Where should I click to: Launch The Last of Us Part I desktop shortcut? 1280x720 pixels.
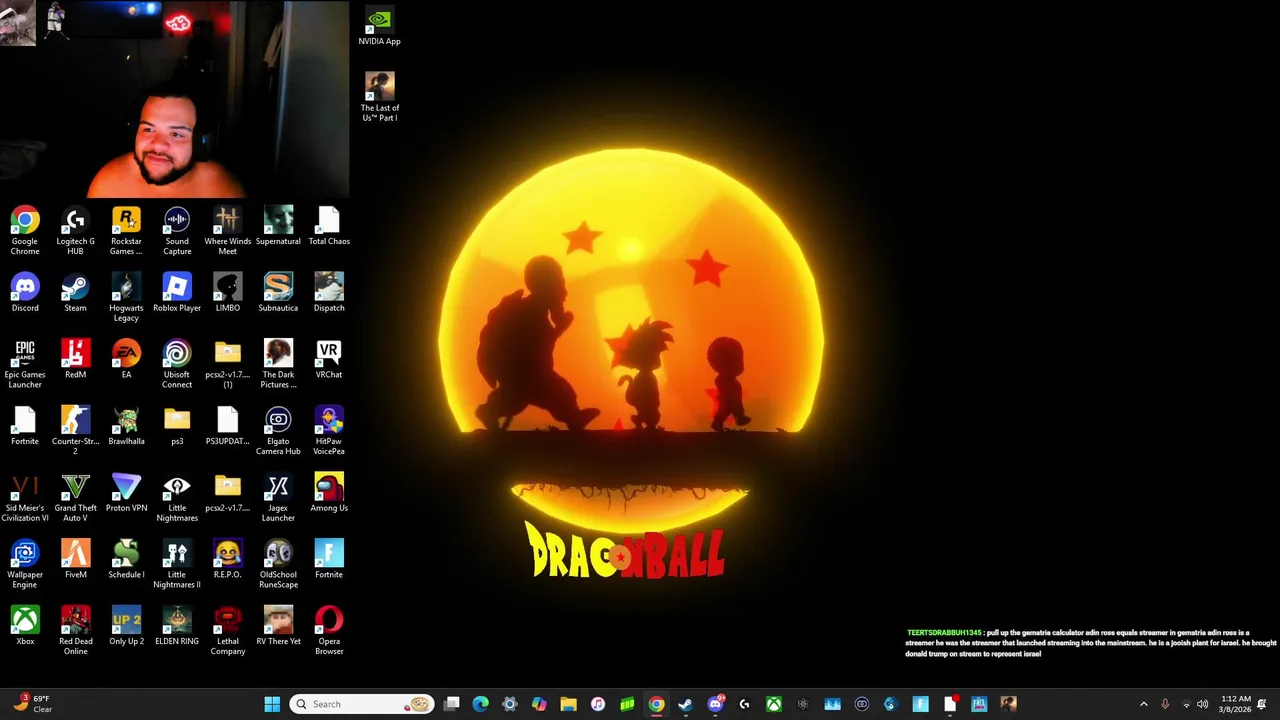pyautogui.click(x=379, y=97)
